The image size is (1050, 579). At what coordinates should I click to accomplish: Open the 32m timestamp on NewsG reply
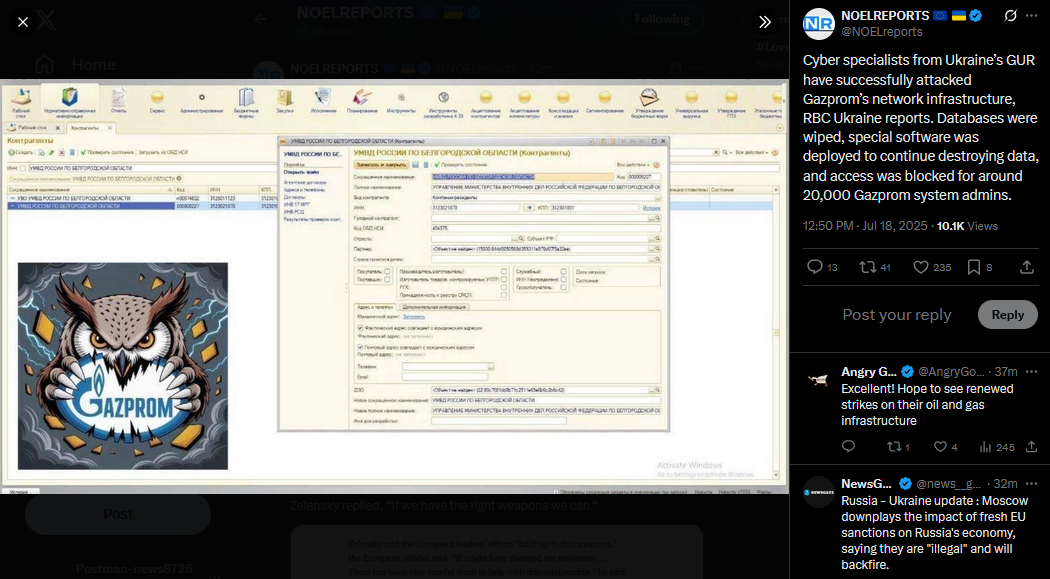coord(1006,483)
